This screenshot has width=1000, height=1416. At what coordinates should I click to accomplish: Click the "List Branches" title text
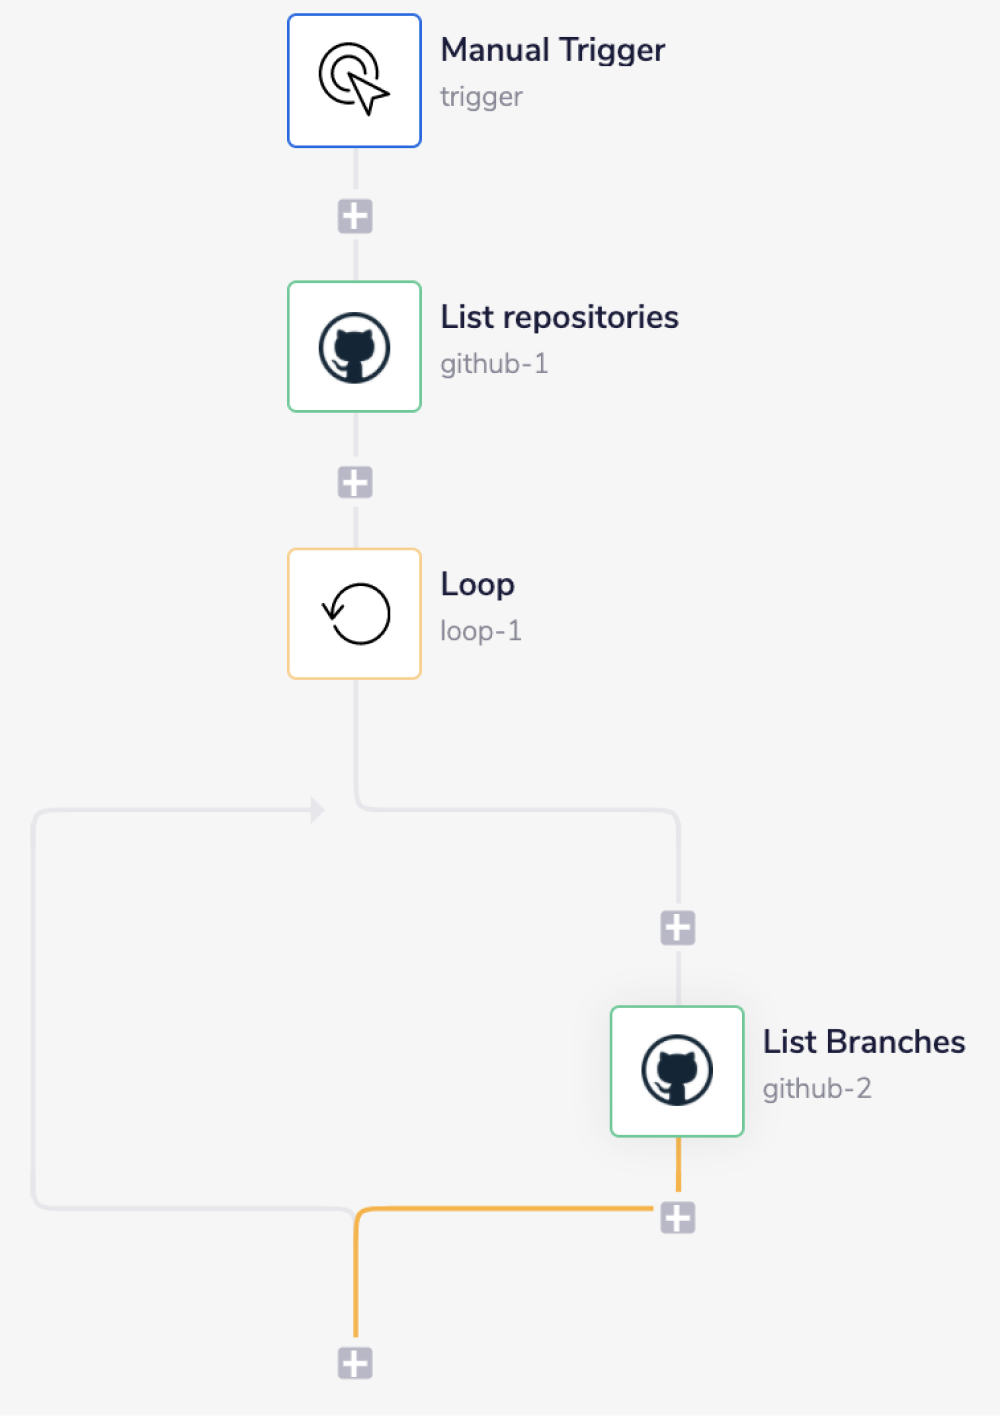pos(863,1042)
